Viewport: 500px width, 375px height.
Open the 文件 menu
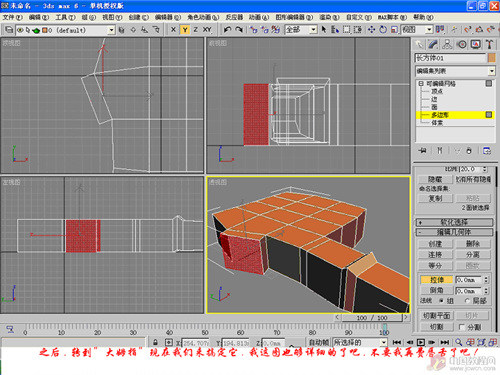(12, 17)
